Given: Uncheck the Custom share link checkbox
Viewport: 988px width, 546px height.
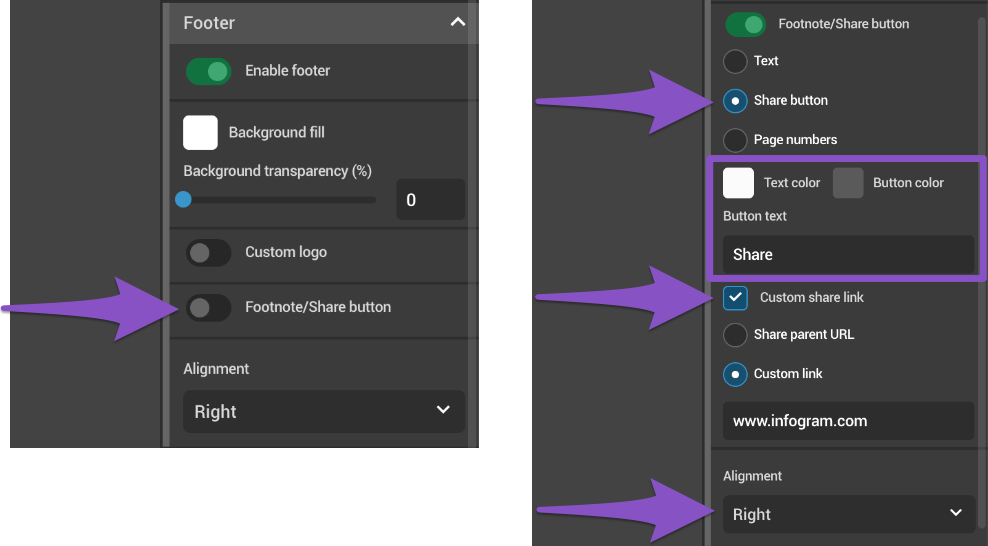Looking at the screenshot, I should [736, 297].
